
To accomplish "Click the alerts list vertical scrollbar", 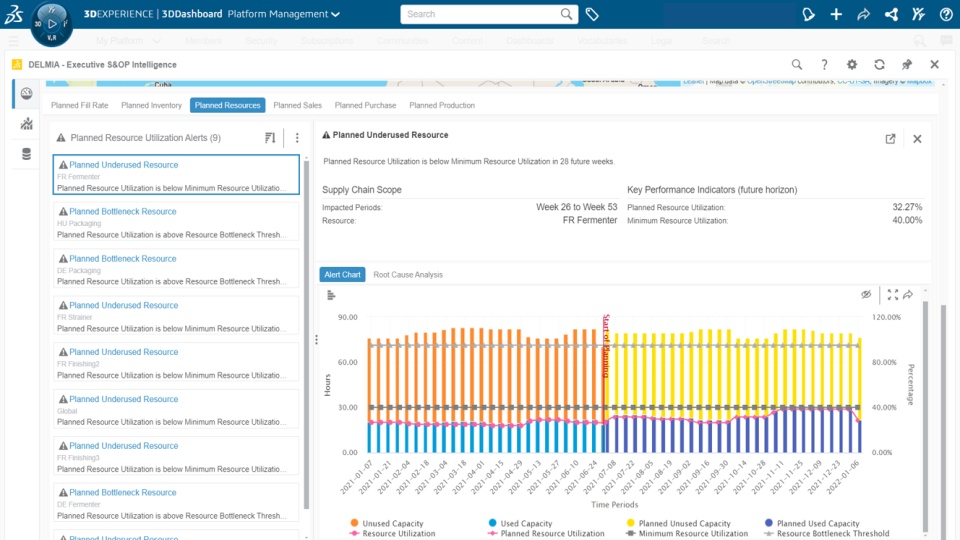I will click(x=306, y=334).
